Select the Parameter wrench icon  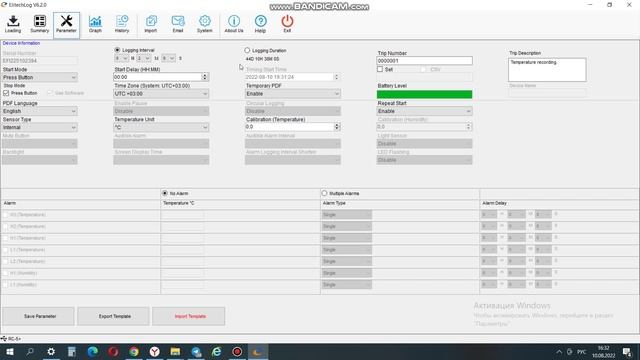pyautogui.click(x=66, y=24)
